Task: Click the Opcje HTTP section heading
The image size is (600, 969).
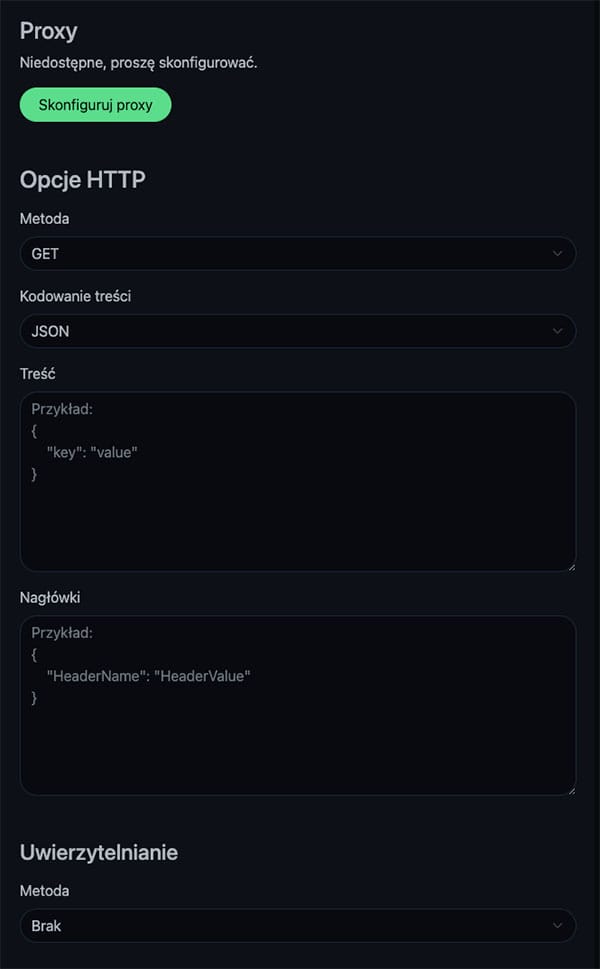Action: (83, 179)
